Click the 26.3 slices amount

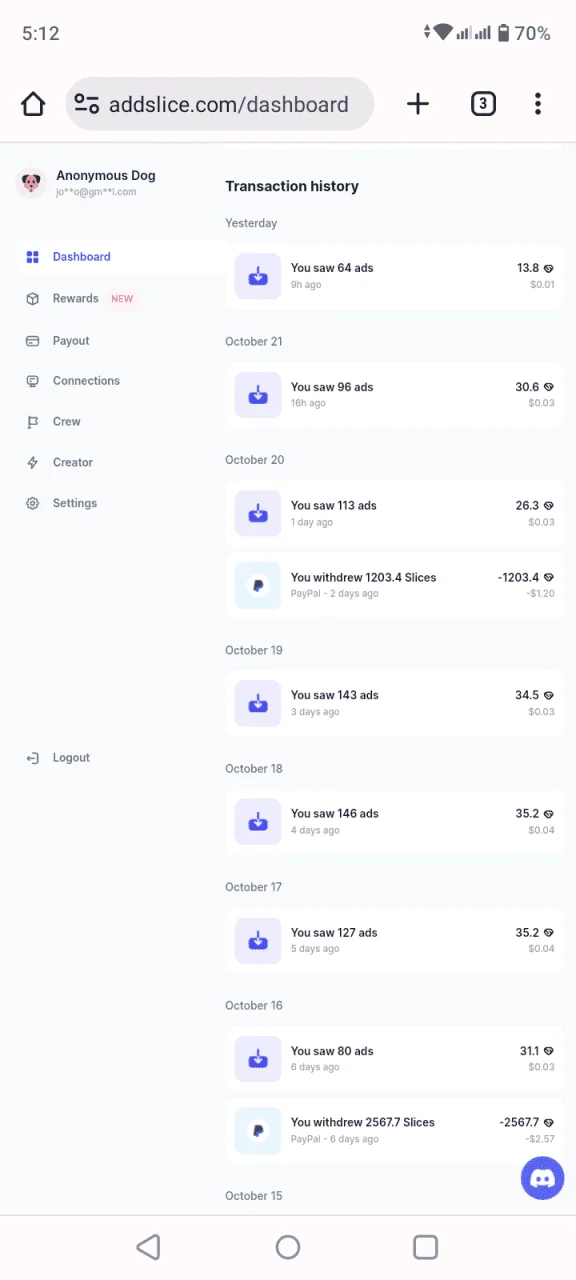click(527, 506)
